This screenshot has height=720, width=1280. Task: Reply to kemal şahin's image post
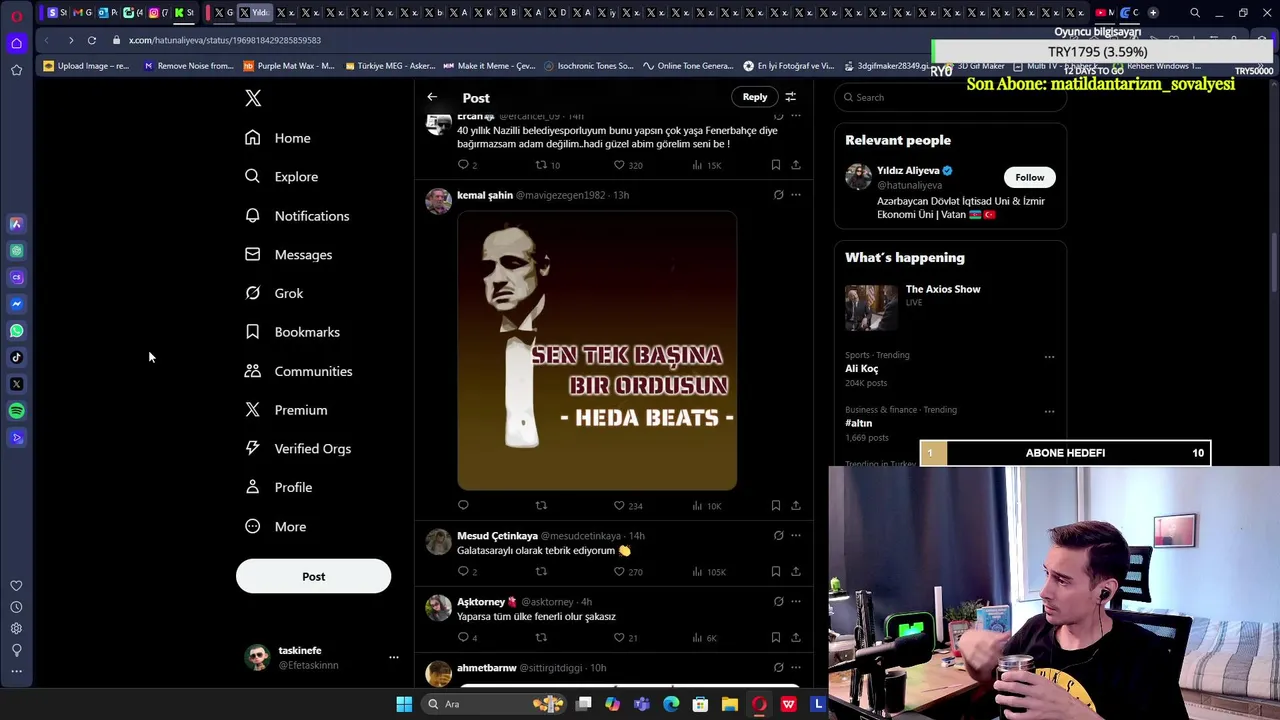tap(463, 506)
